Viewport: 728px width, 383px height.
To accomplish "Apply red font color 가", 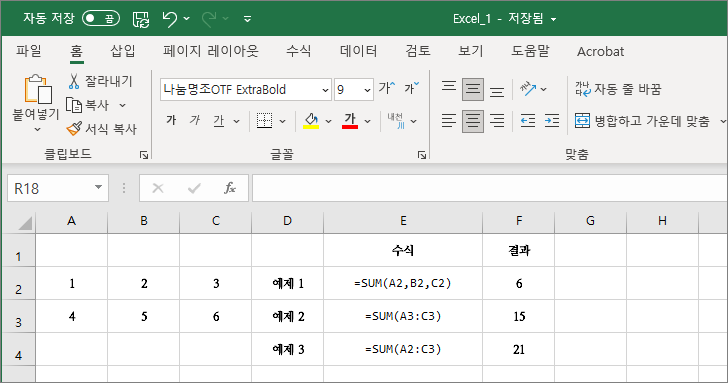I will (350, 121).
